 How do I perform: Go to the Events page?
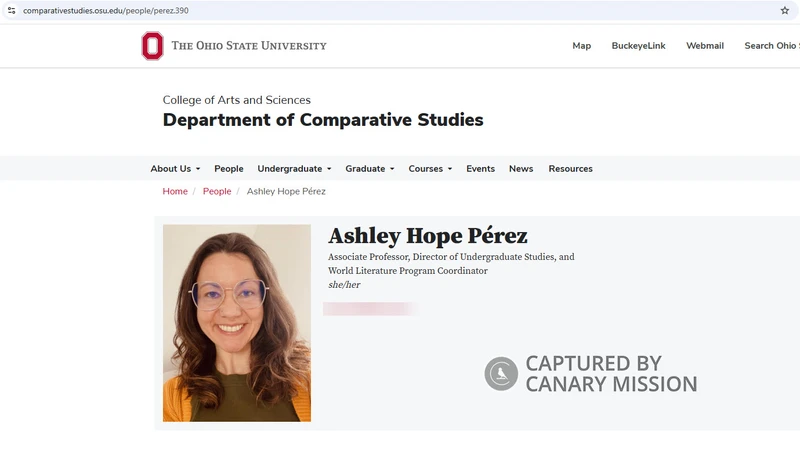tap(480, 169)
